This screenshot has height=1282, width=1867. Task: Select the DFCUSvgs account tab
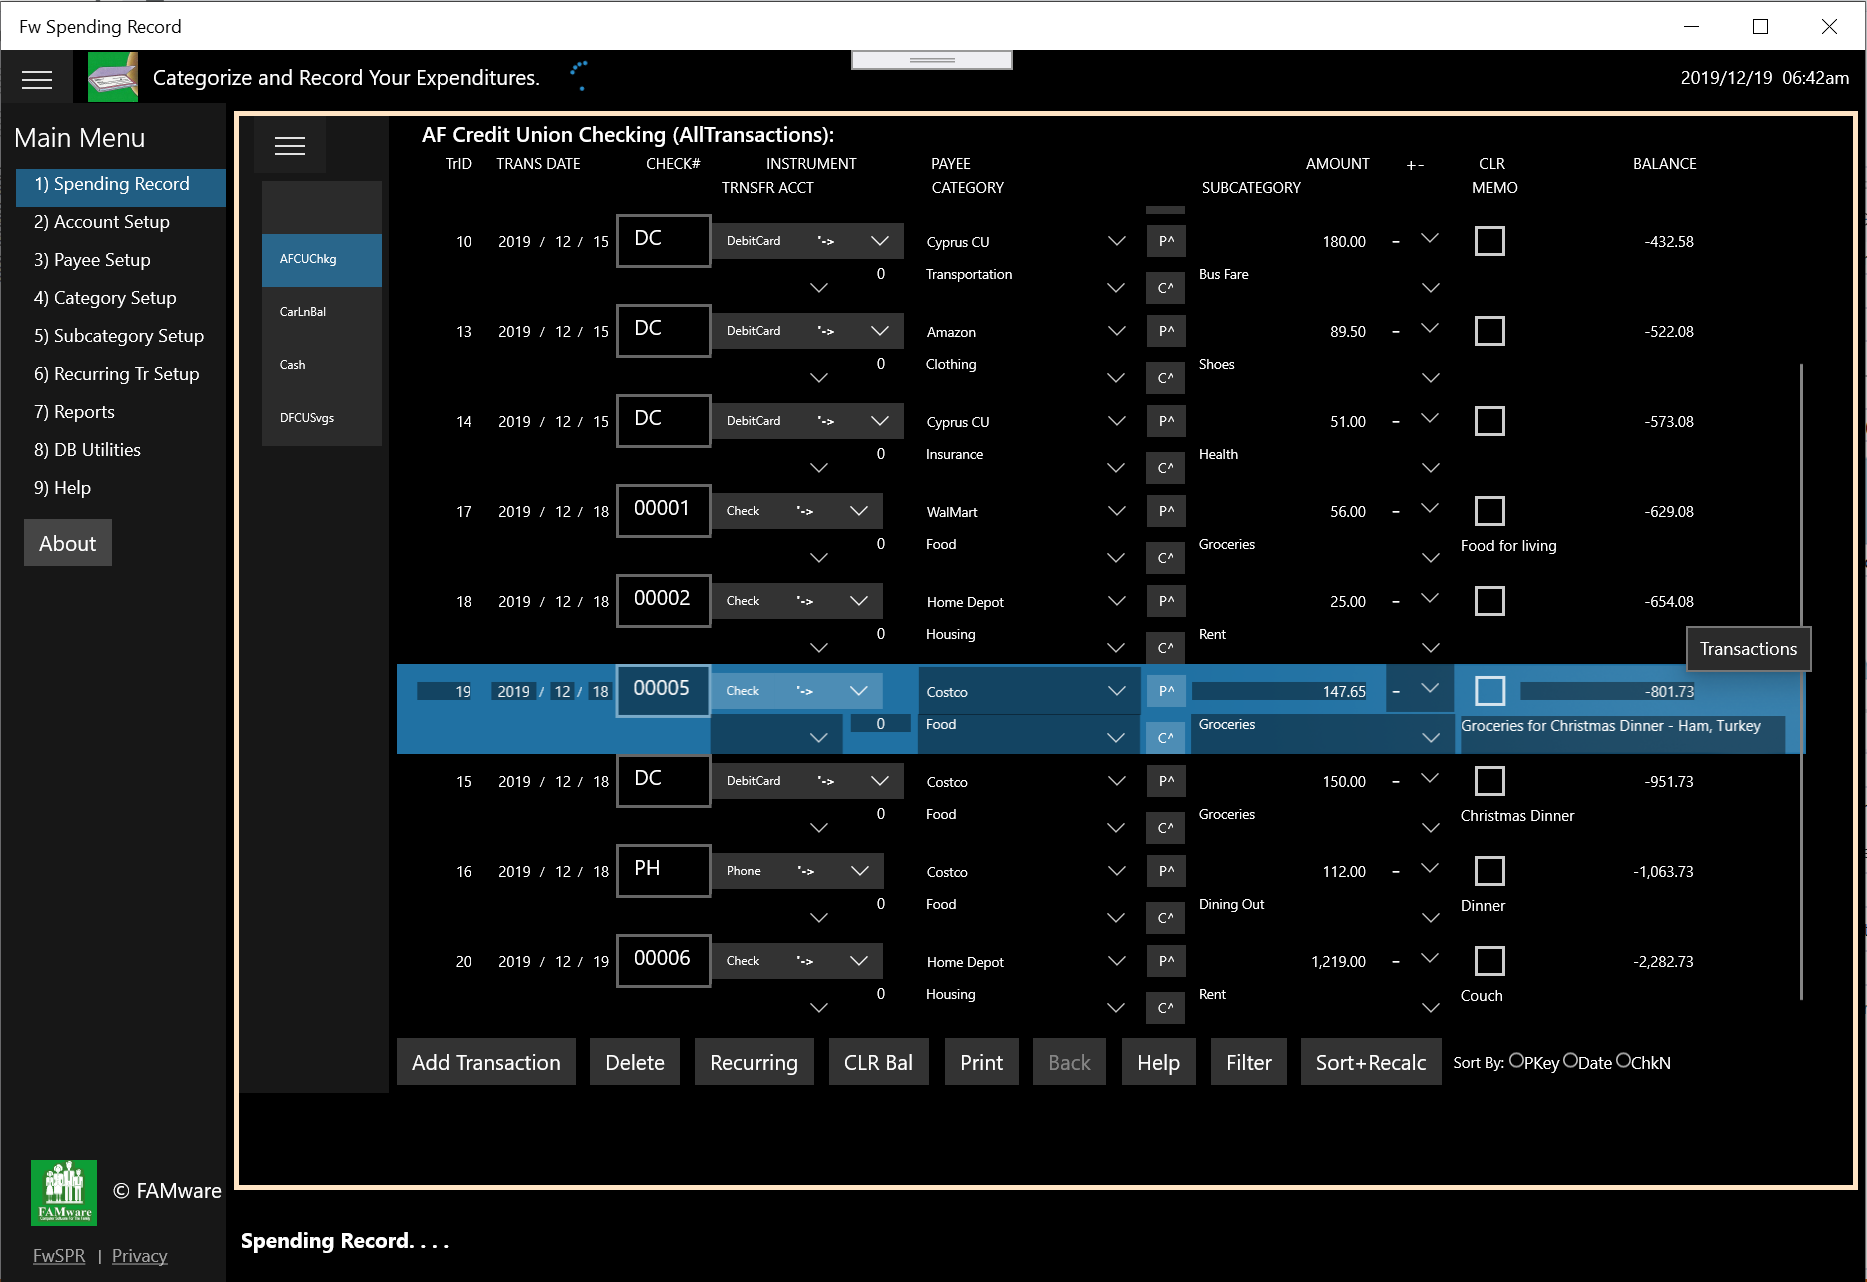pyautogui.click(x=322, y=418)
